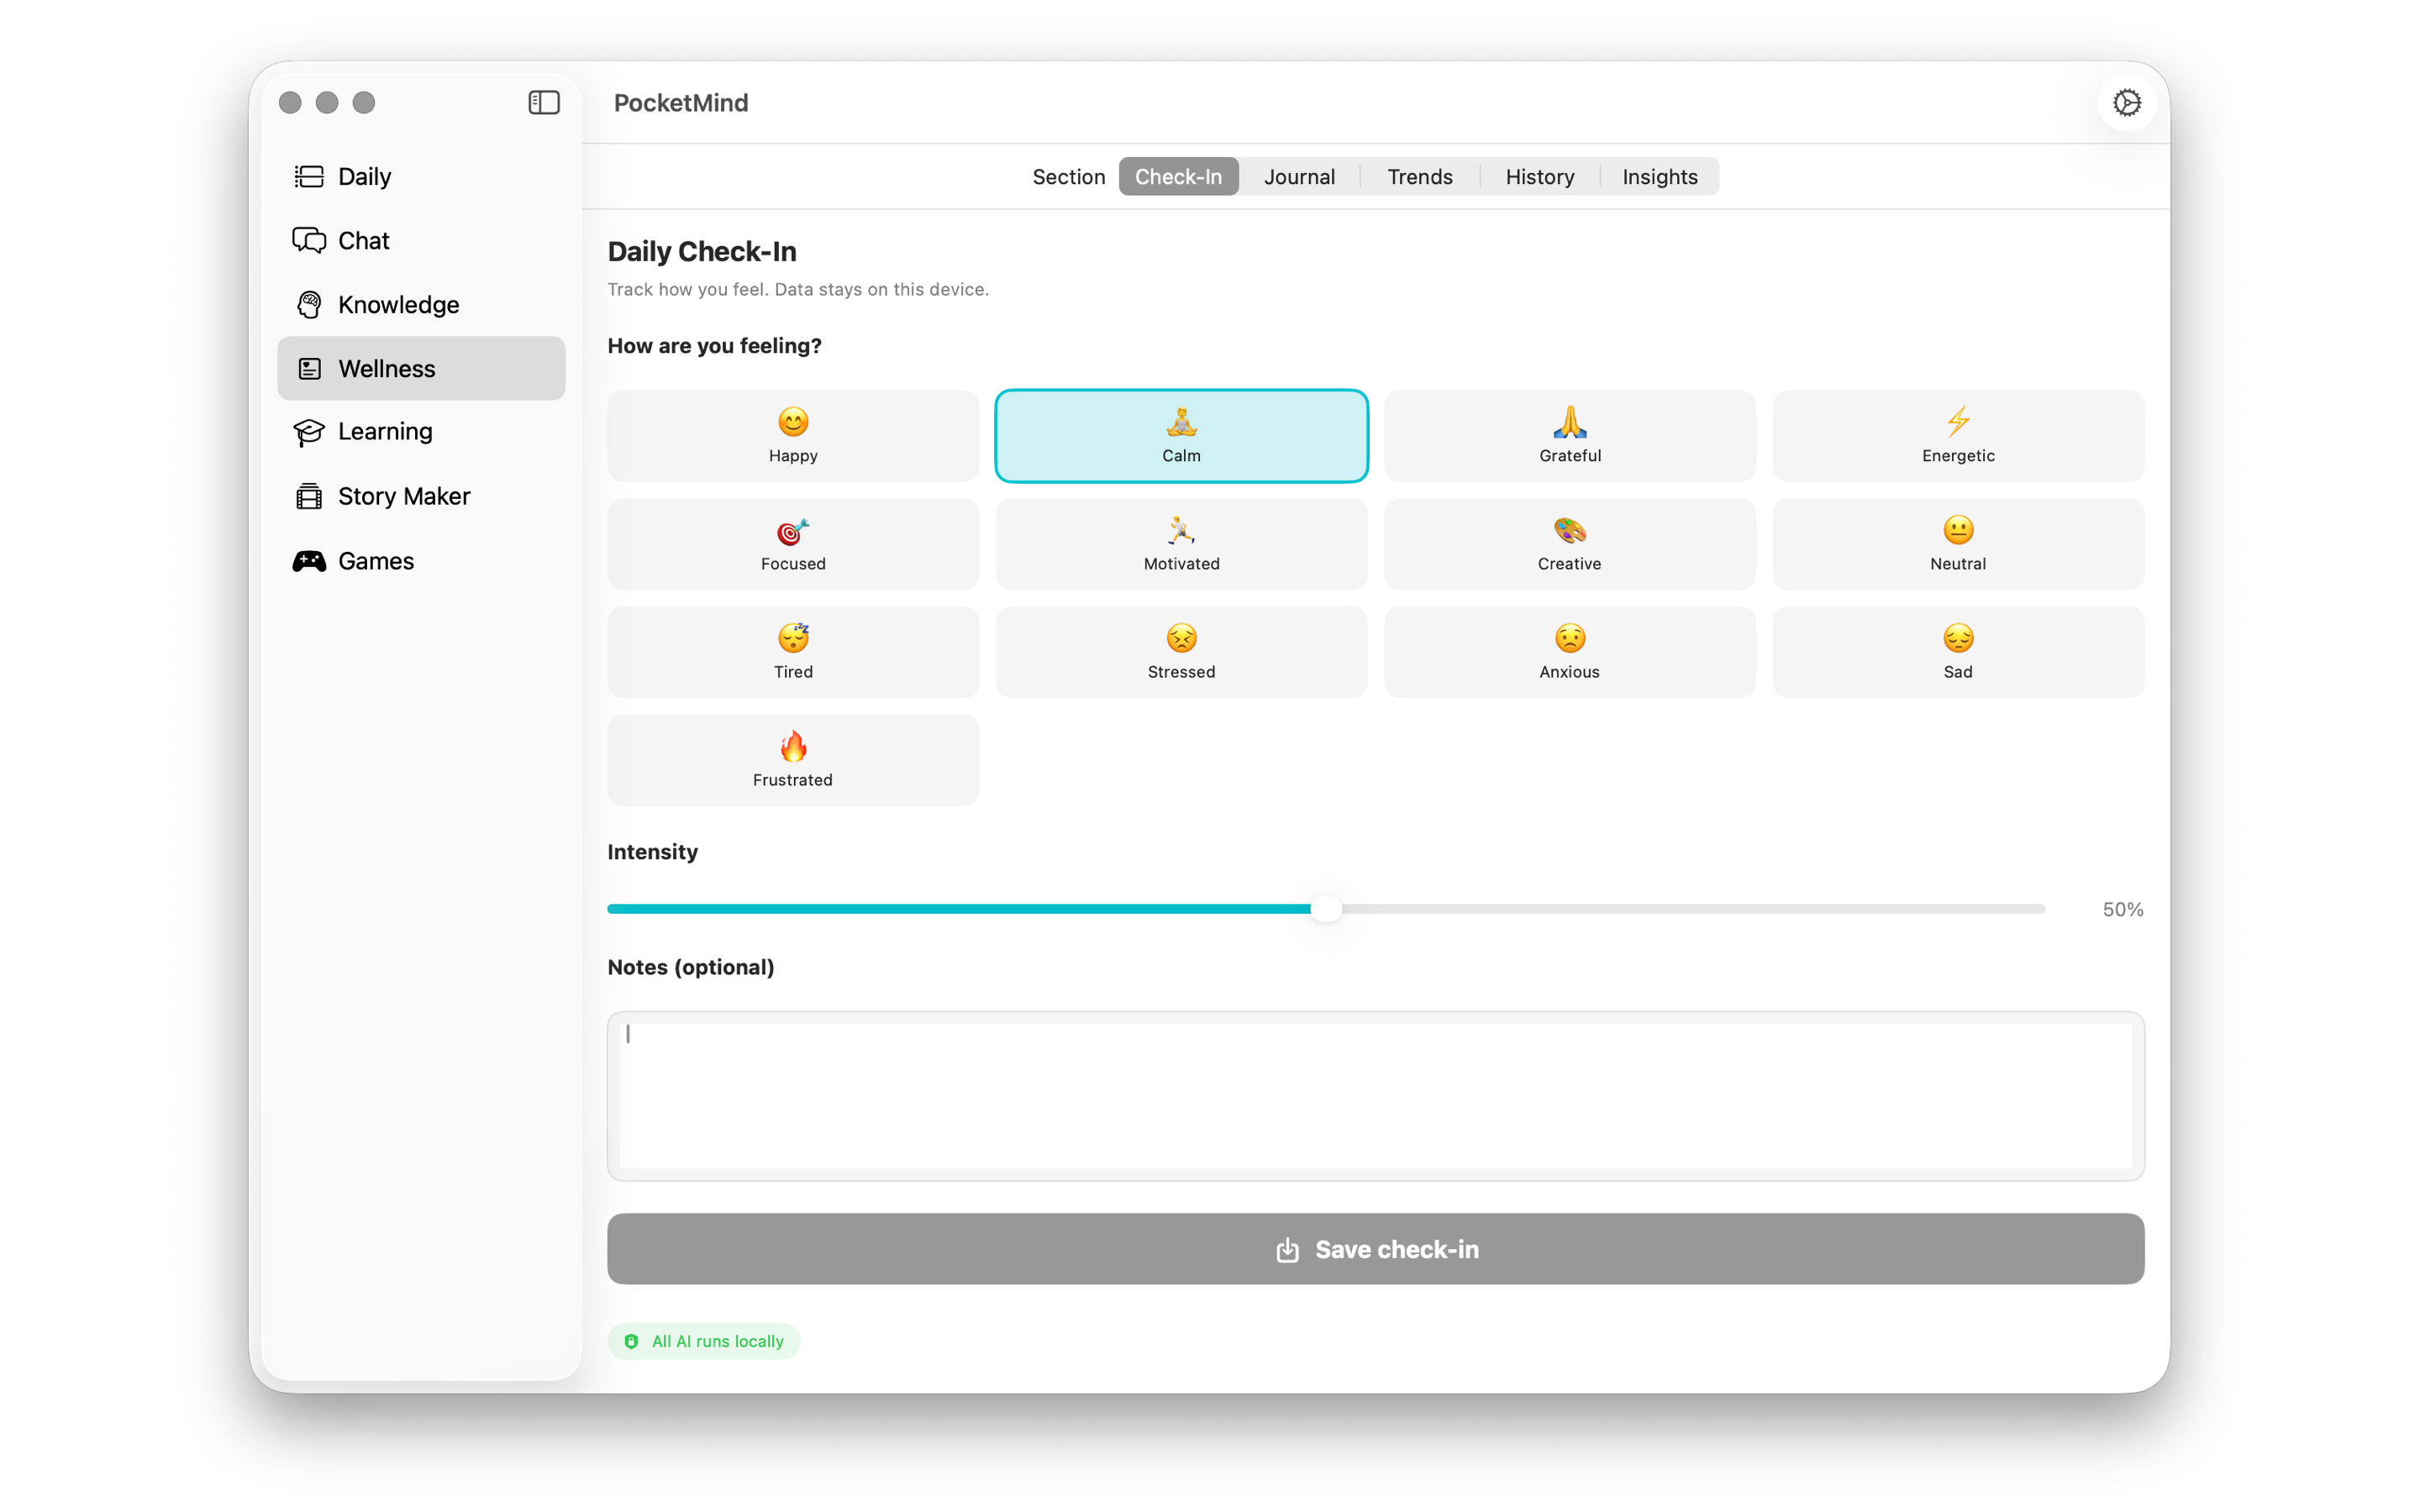Go to Knowledge in the sidebar
The height and width of the screenshot is (1512, 2420).
pos(421,305)
